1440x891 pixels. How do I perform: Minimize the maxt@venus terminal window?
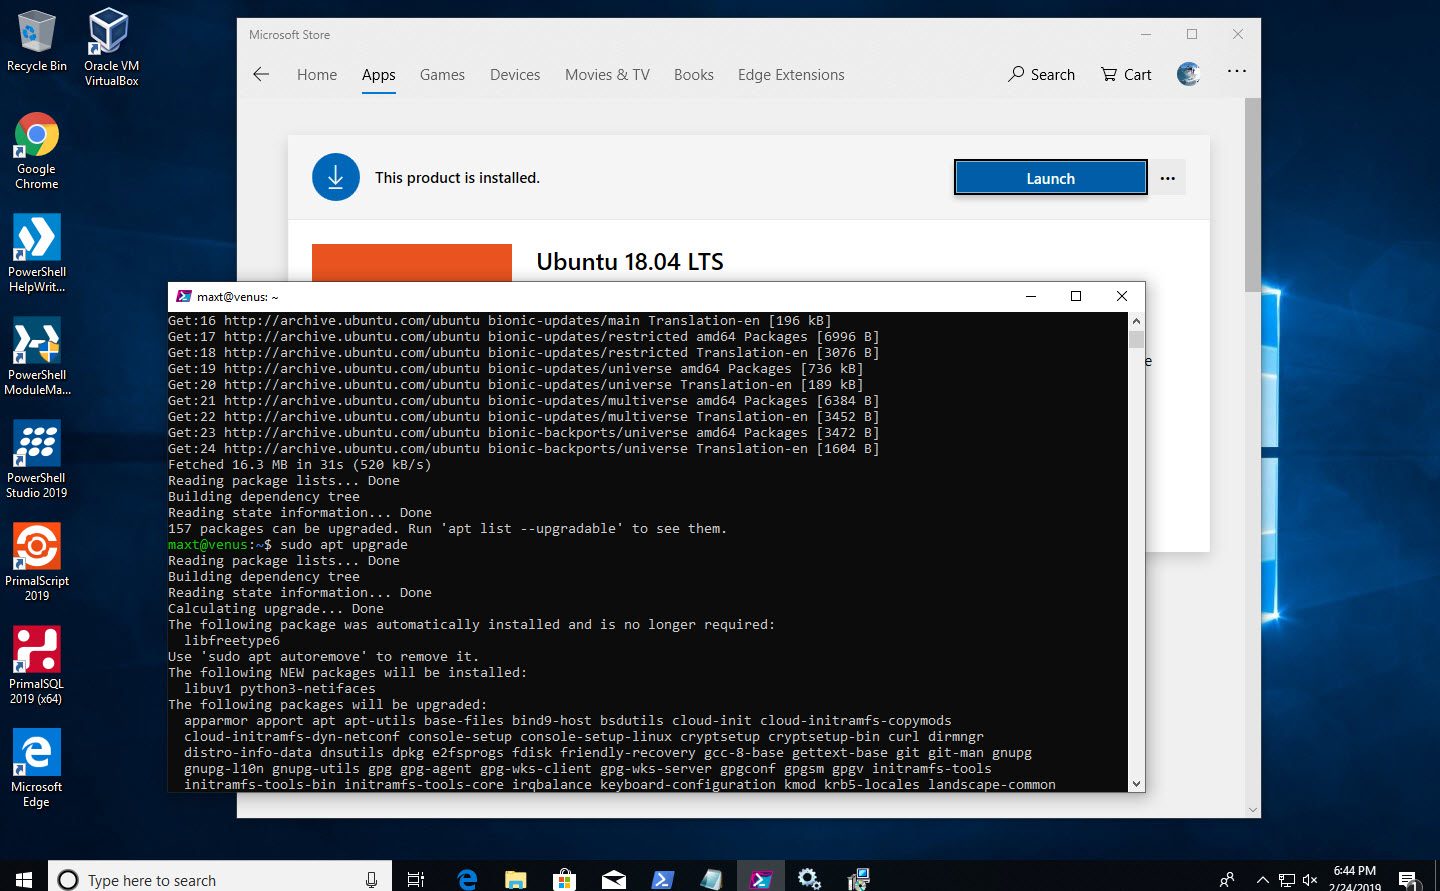[1031, 296]
